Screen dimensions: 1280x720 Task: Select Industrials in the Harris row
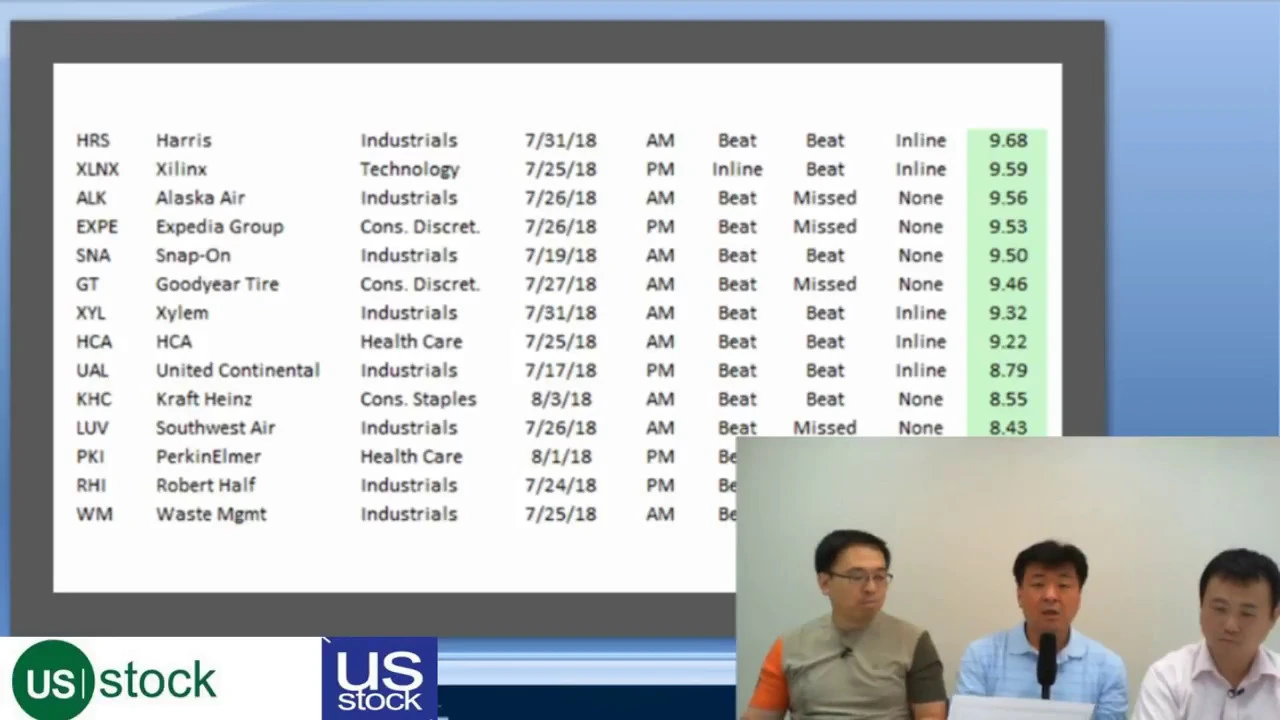click(x=409, y=141)
